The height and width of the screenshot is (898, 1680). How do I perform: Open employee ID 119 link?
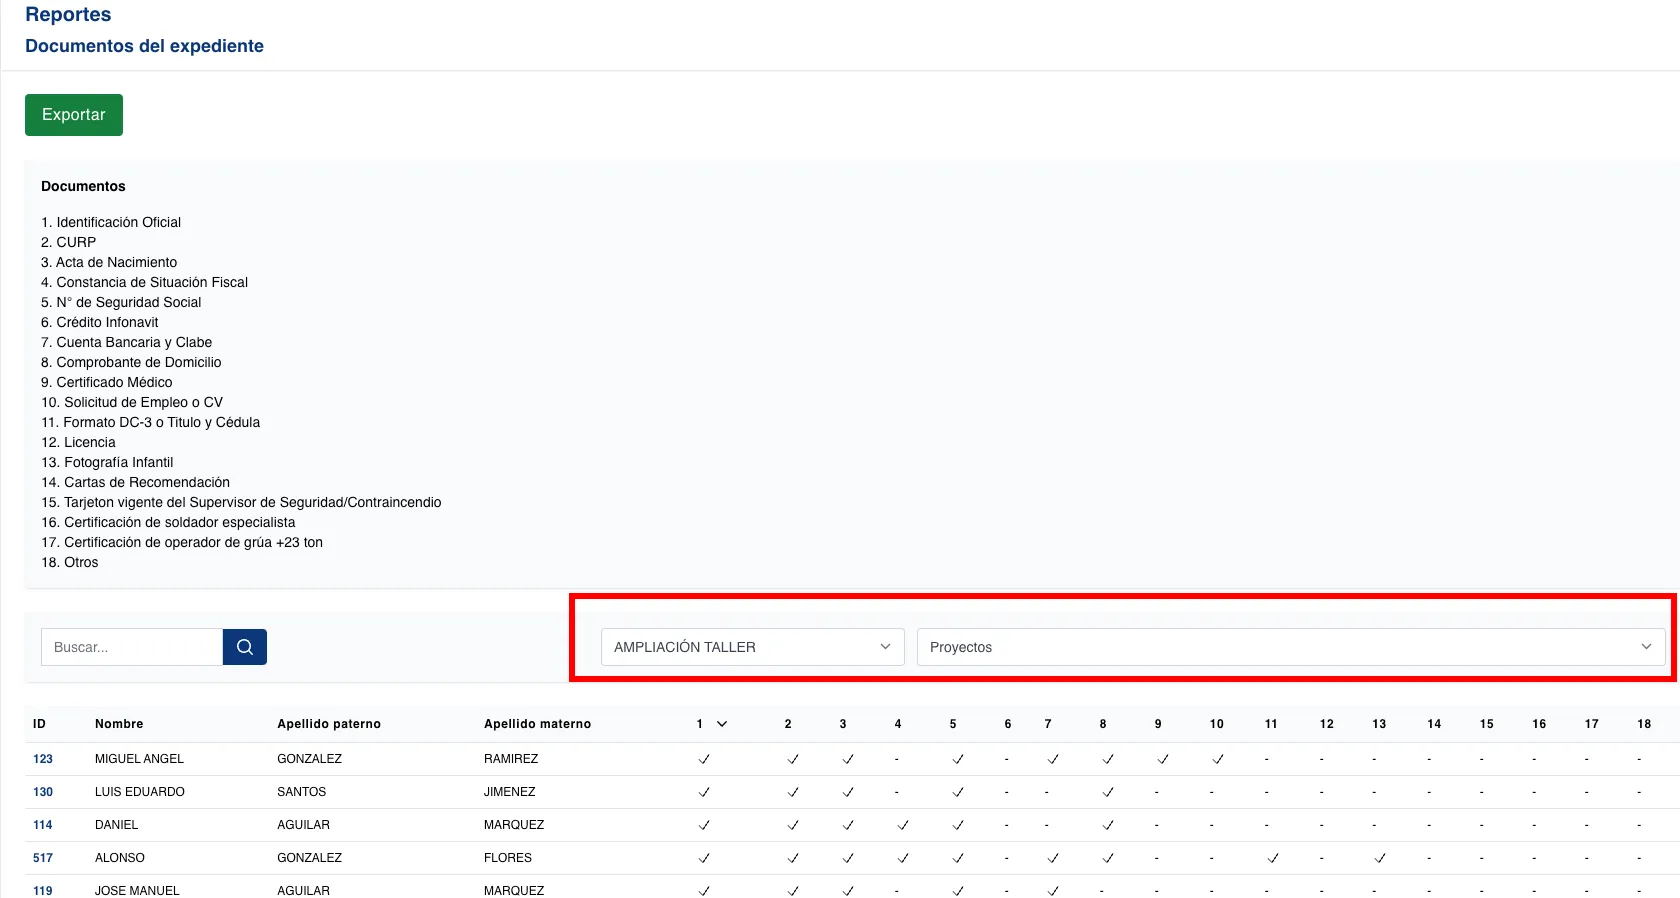pyautogui.click(x=43, y=890)
